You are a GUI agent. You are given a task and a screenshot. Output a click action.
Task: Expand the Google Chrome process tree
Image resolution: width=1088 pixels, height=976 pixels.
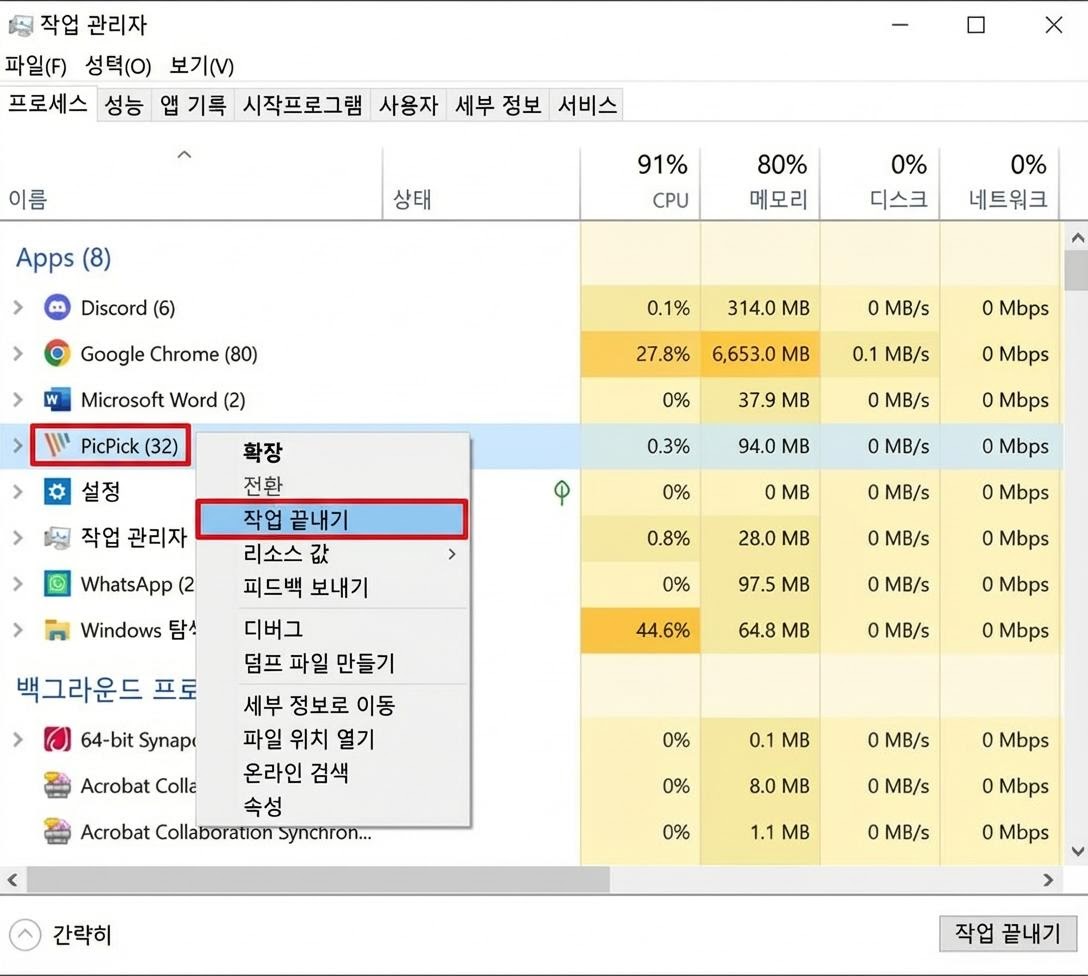click(x=17, y=354)
